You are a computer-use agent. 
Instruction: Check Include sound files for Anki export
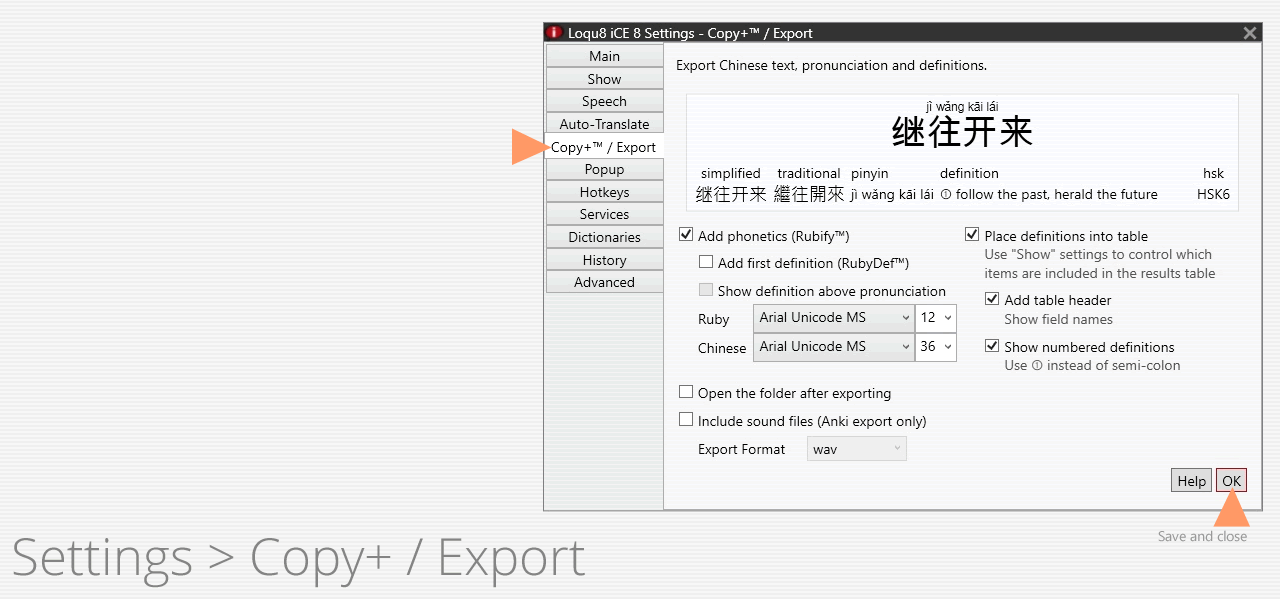click(686, 419)
